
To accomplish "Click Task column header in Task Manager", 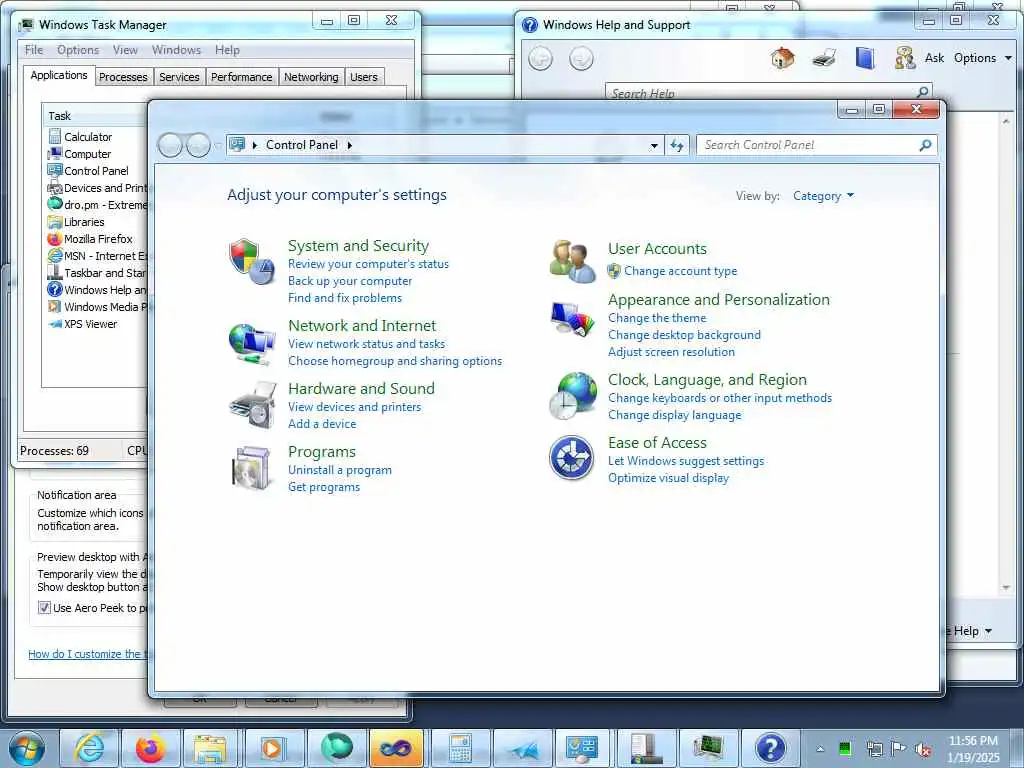I will tap(95, 116).
